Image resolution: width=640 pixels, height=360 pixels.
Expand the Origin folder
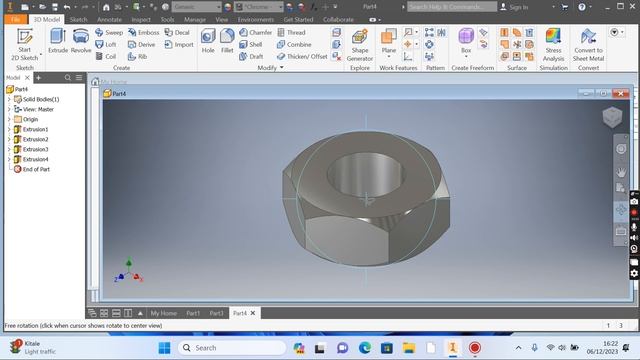point(9,119)
